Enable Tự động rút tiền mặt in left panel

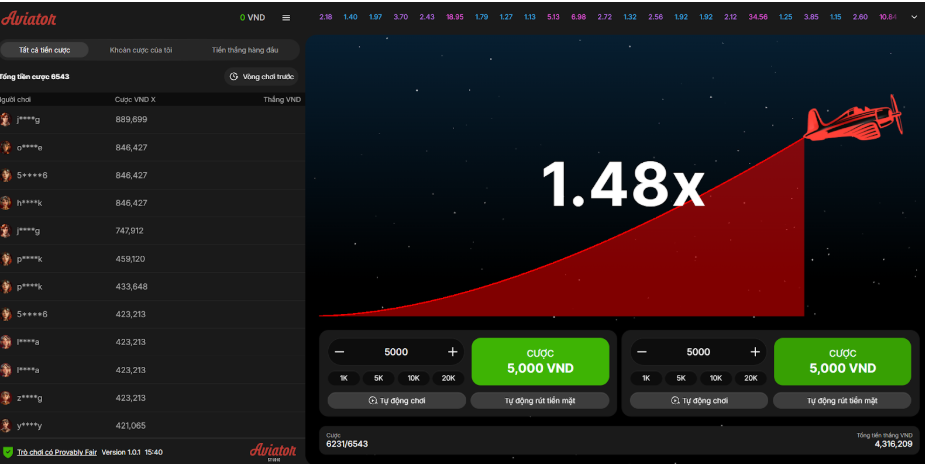coord(540,400)
